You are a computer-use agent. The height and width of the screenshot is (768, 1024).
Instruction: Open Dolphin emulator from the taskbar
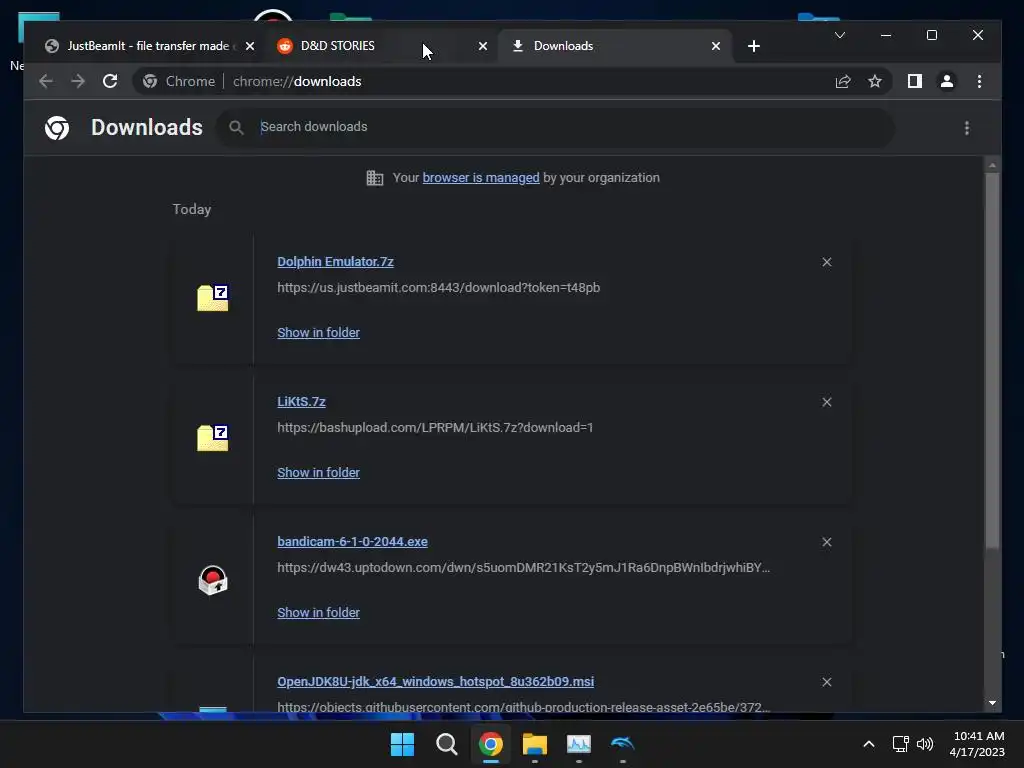(622, 744)
